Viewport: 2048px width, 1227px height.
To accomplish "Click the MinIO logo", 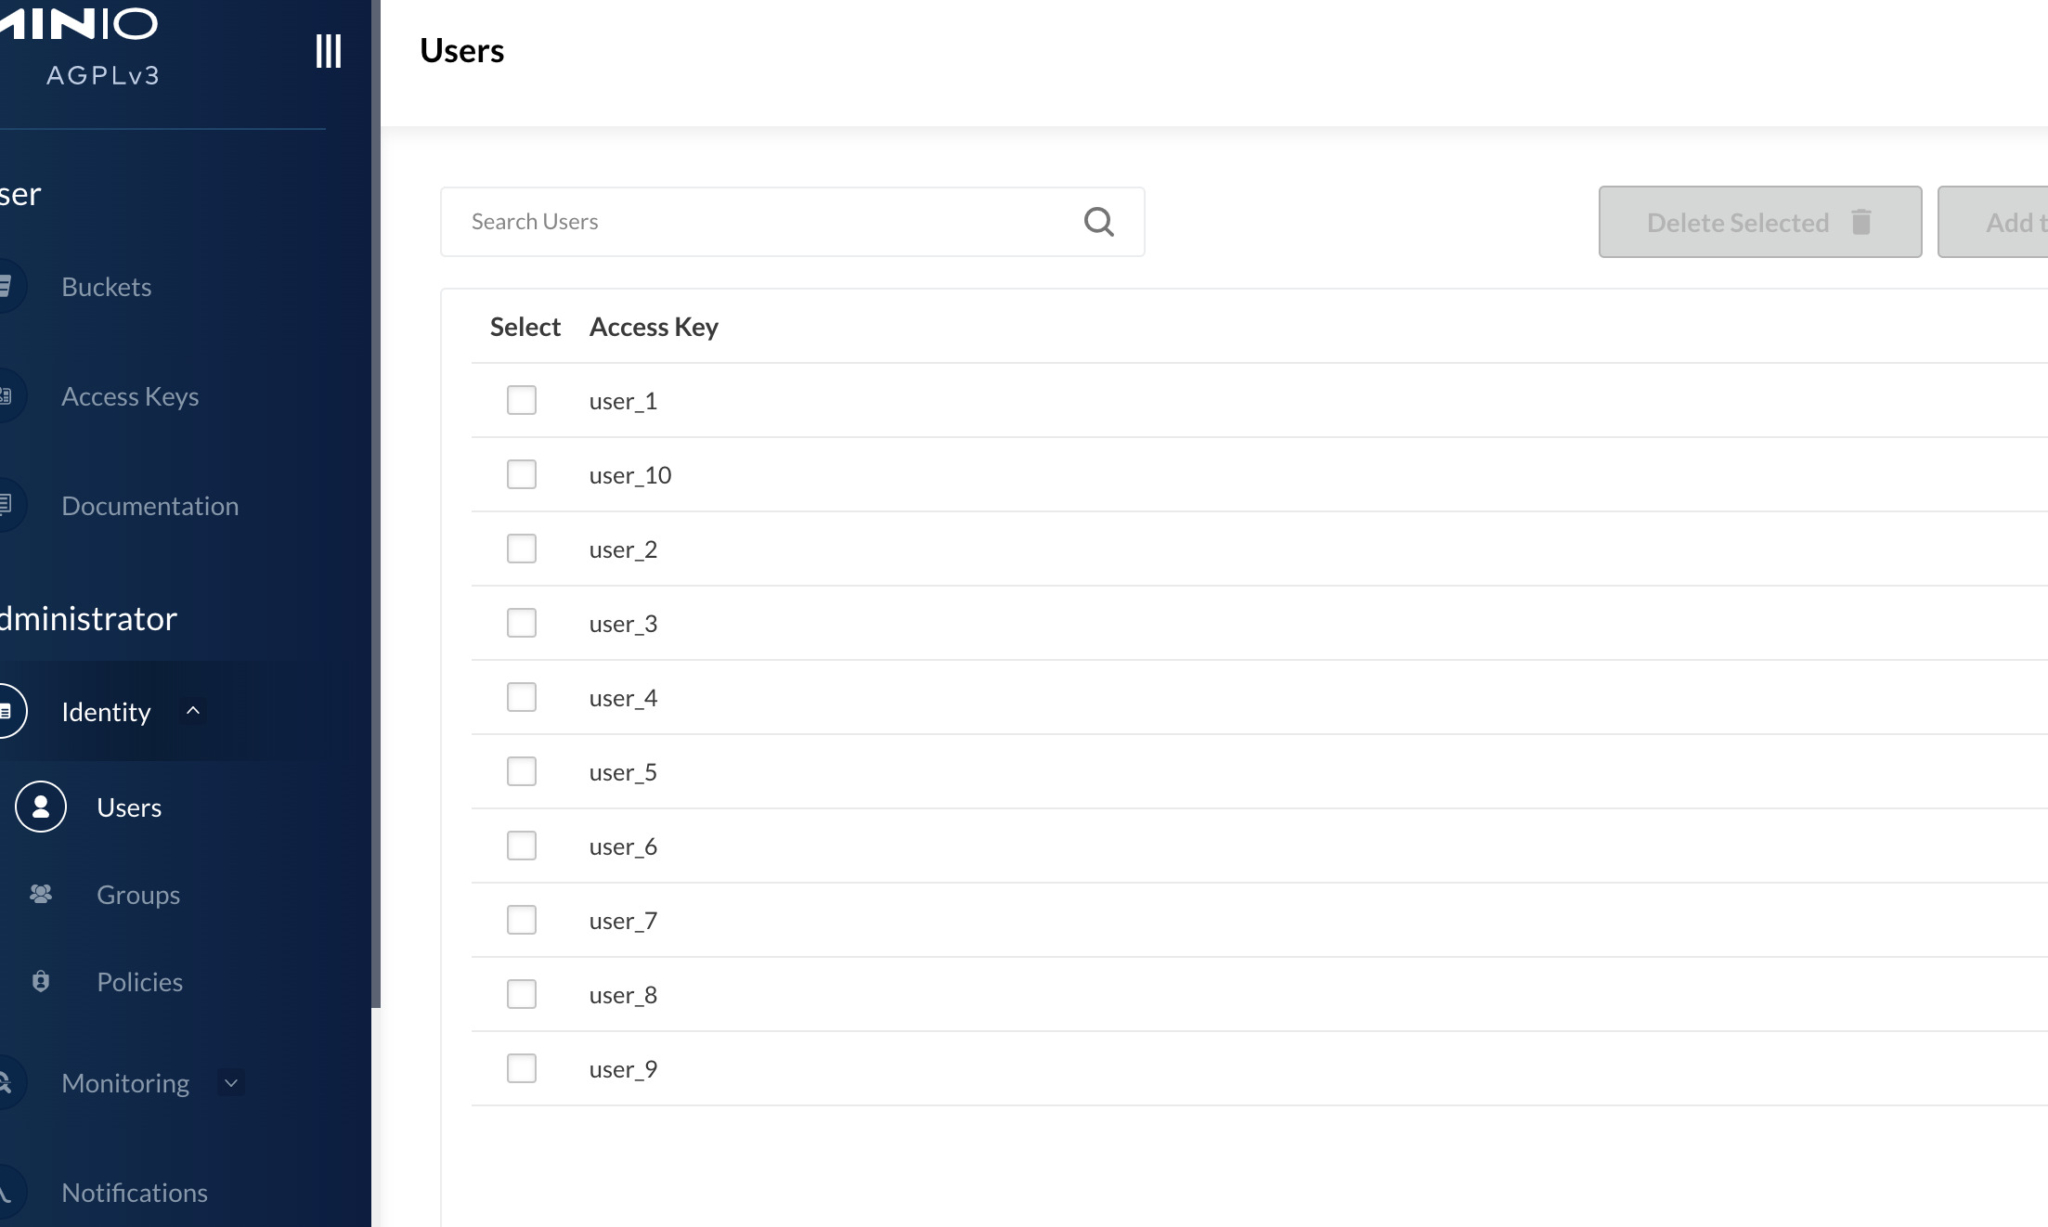I will pyautogui.click(x=80, y=24).
